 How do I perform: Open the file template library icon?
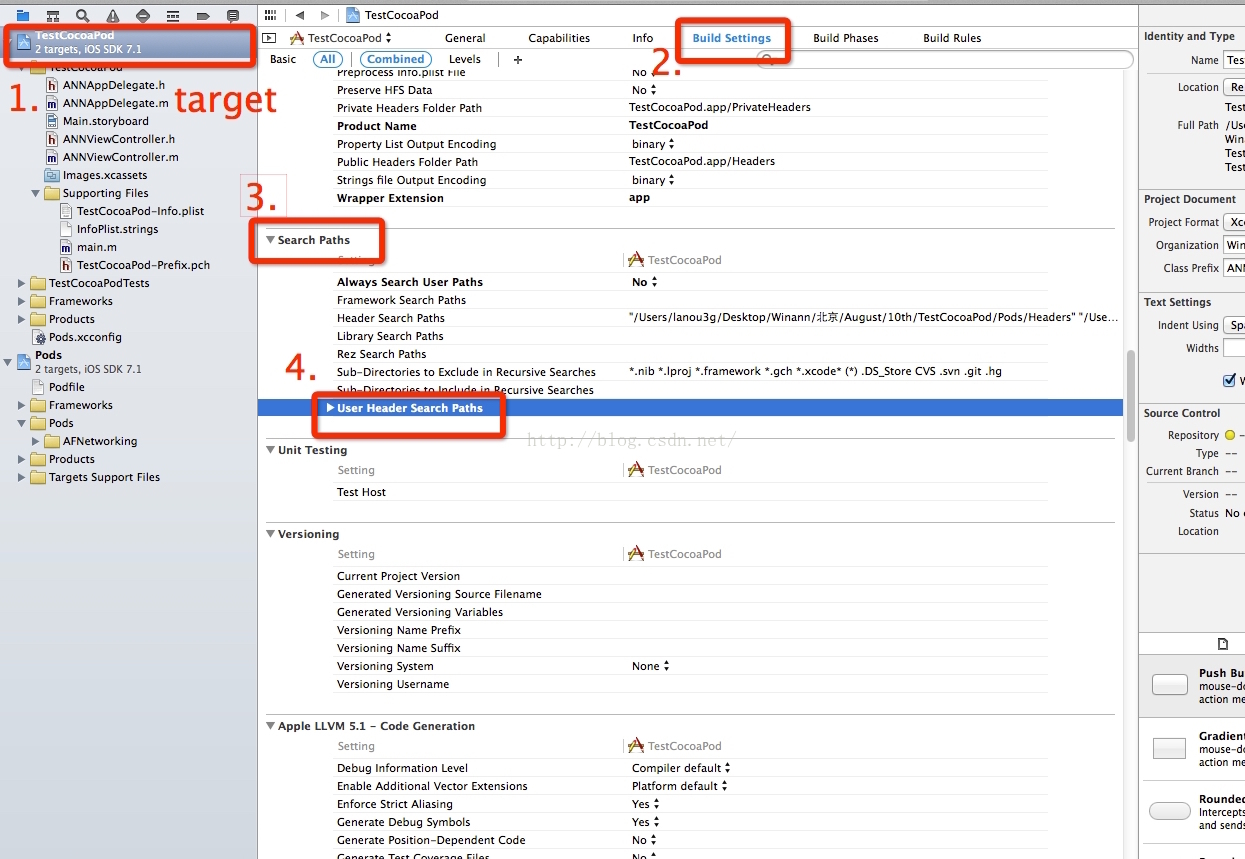point(1222,644)
